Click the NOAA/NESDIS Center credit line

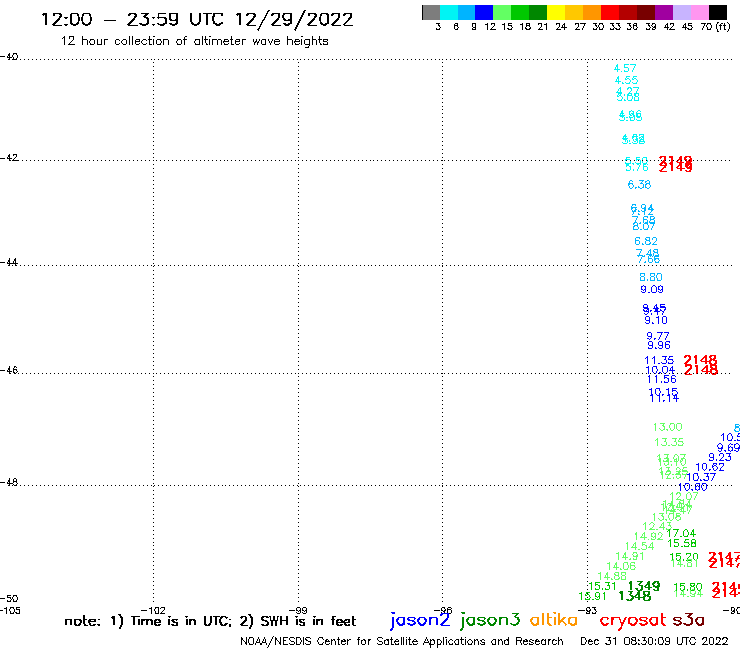point(402,641)
